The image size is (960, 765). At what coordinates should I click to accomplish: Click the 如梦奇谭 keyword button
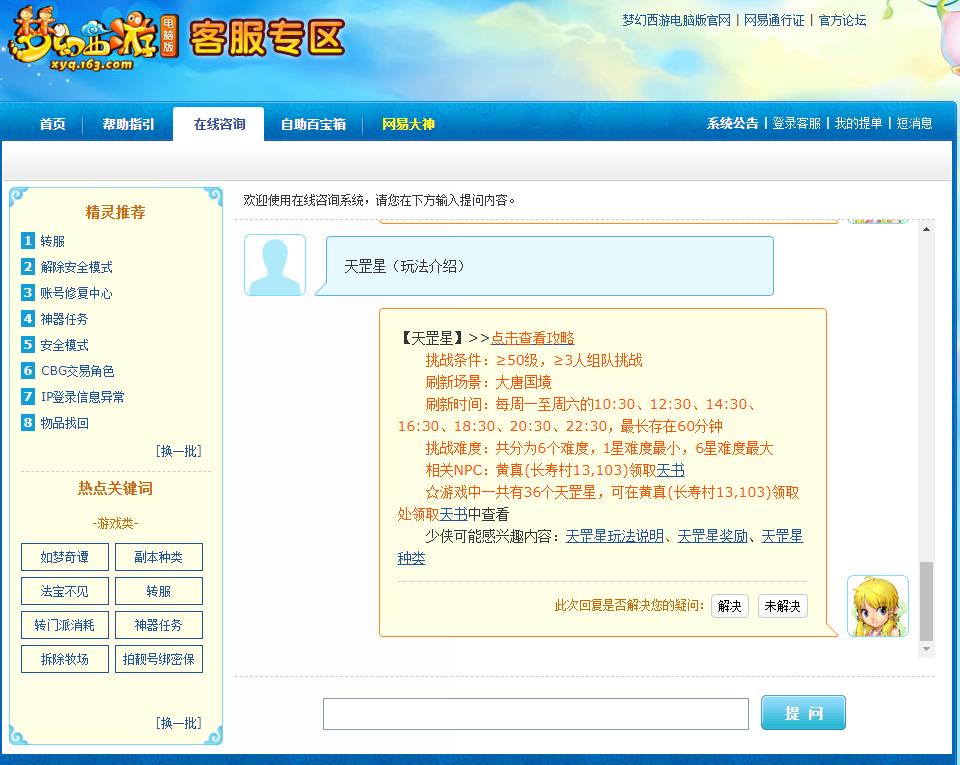point(65,557)
